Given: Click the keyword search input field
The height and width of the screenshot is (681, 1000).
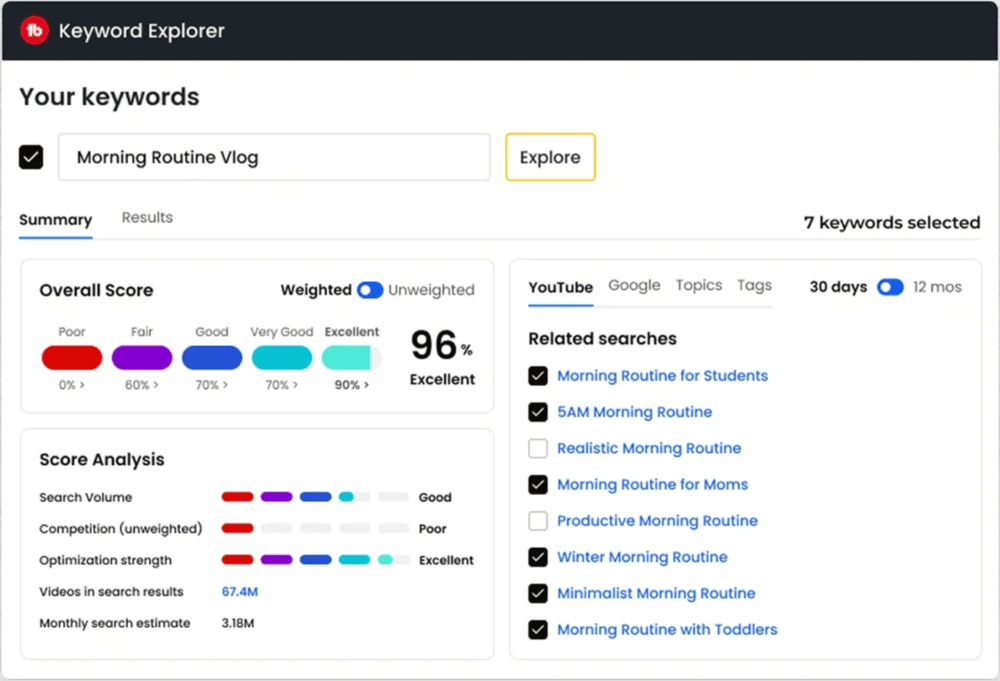Looking at the screenshot, I should 274,157.
